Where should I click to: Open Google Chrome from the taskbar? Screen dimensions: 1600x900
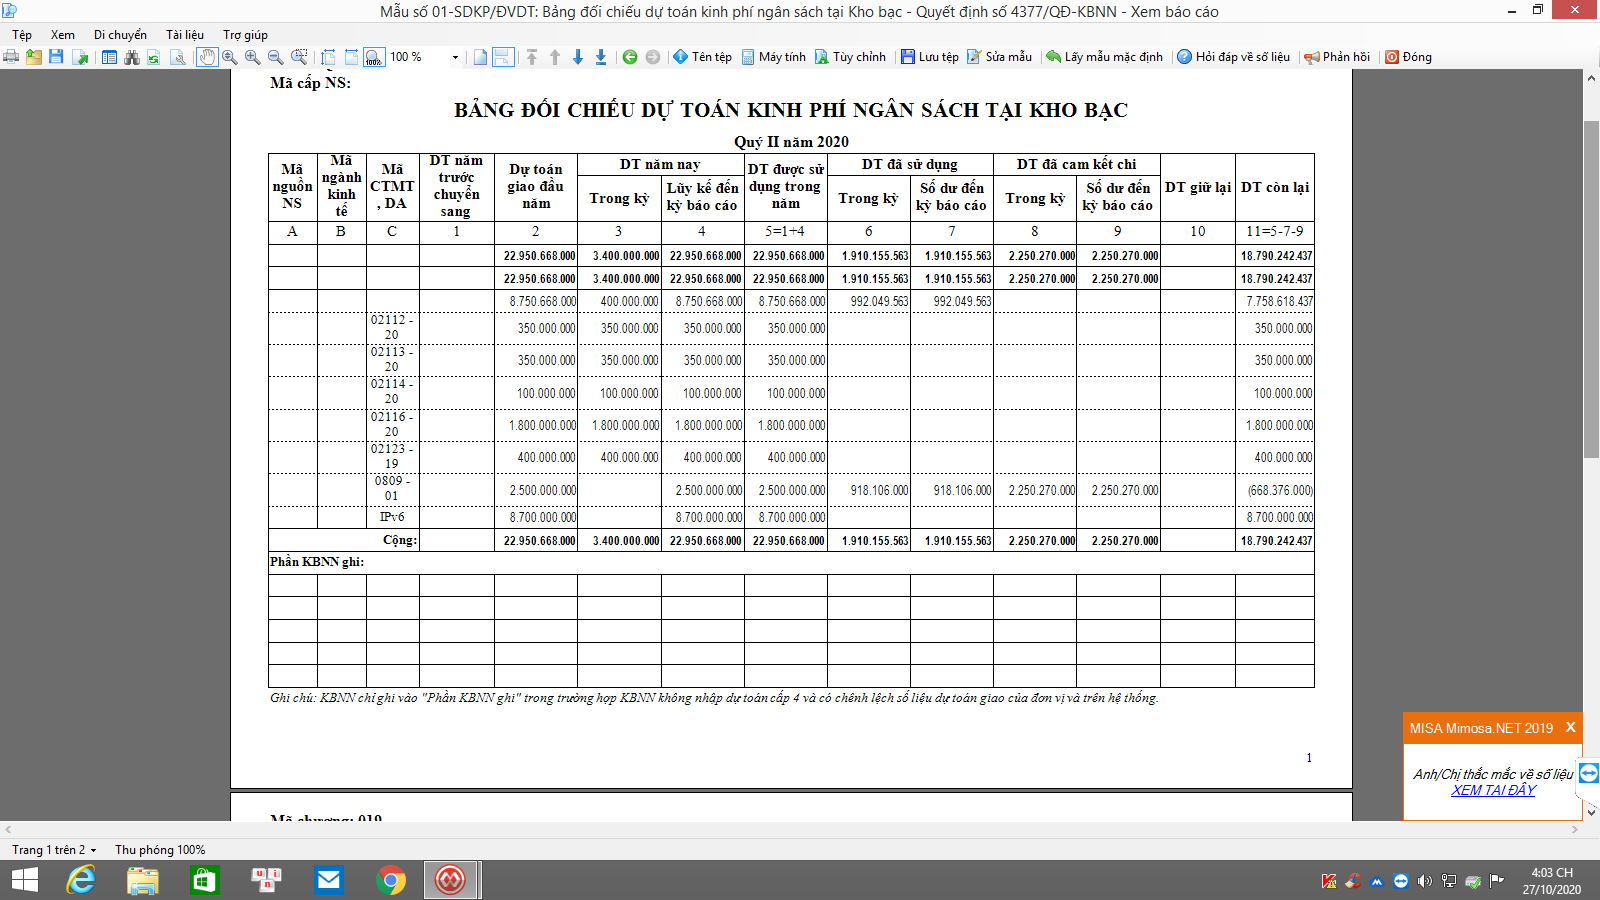click(x=390, y=880)
